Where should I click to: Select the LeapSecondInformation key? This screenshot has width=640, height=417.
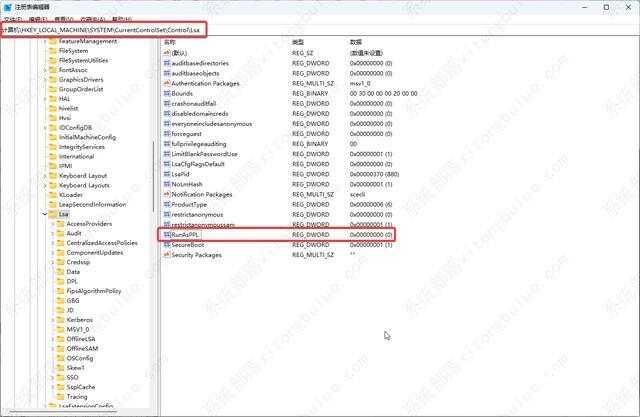click(93, 204)
